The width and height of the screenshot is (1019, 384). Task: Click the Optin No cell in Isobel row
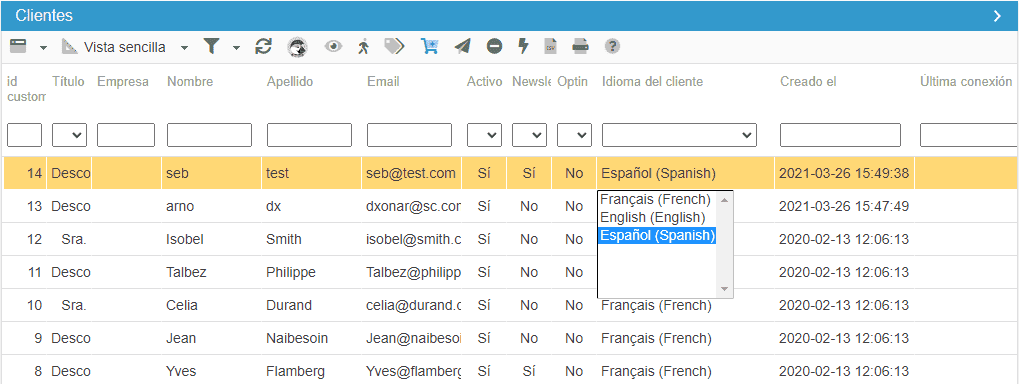(574, 239)
